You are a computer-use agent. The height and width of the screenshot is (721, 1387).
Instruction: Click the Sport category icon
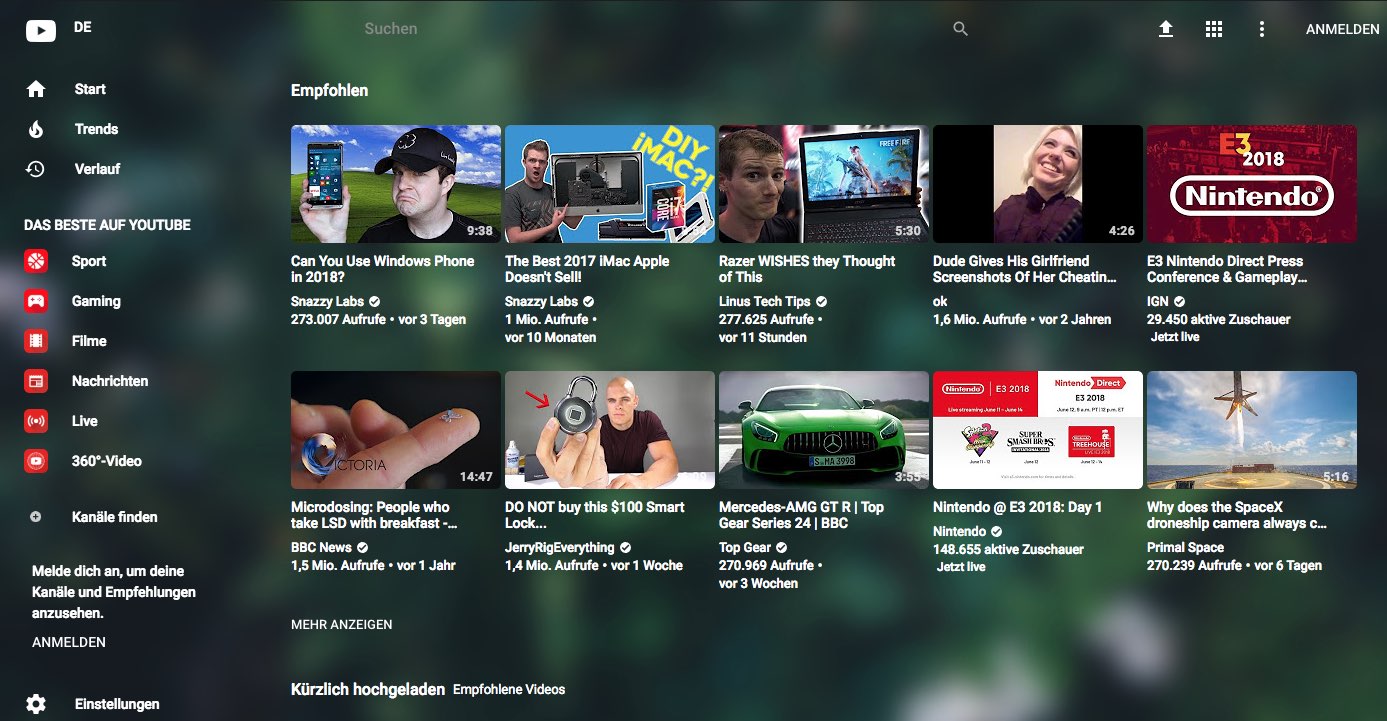click(36, 261)
